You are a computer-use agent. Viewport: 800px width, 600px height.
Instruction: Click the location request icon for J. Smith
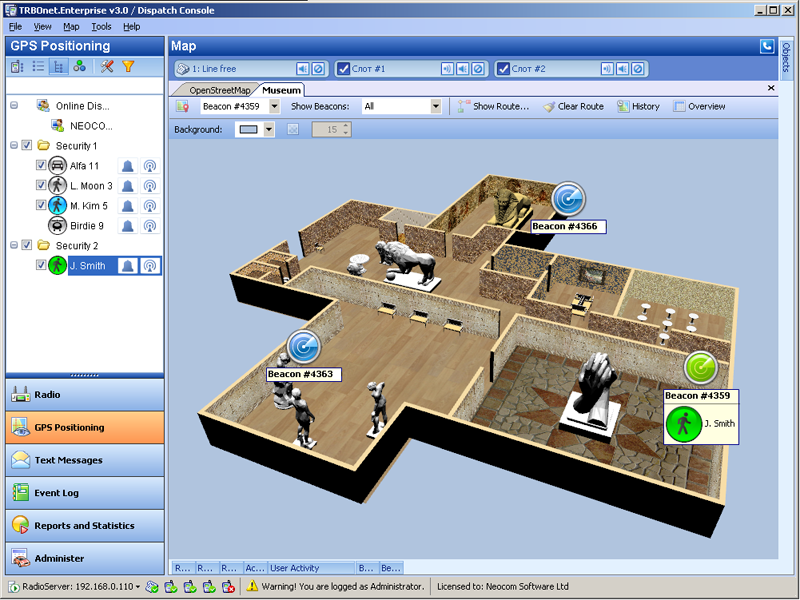click(149, 266)
